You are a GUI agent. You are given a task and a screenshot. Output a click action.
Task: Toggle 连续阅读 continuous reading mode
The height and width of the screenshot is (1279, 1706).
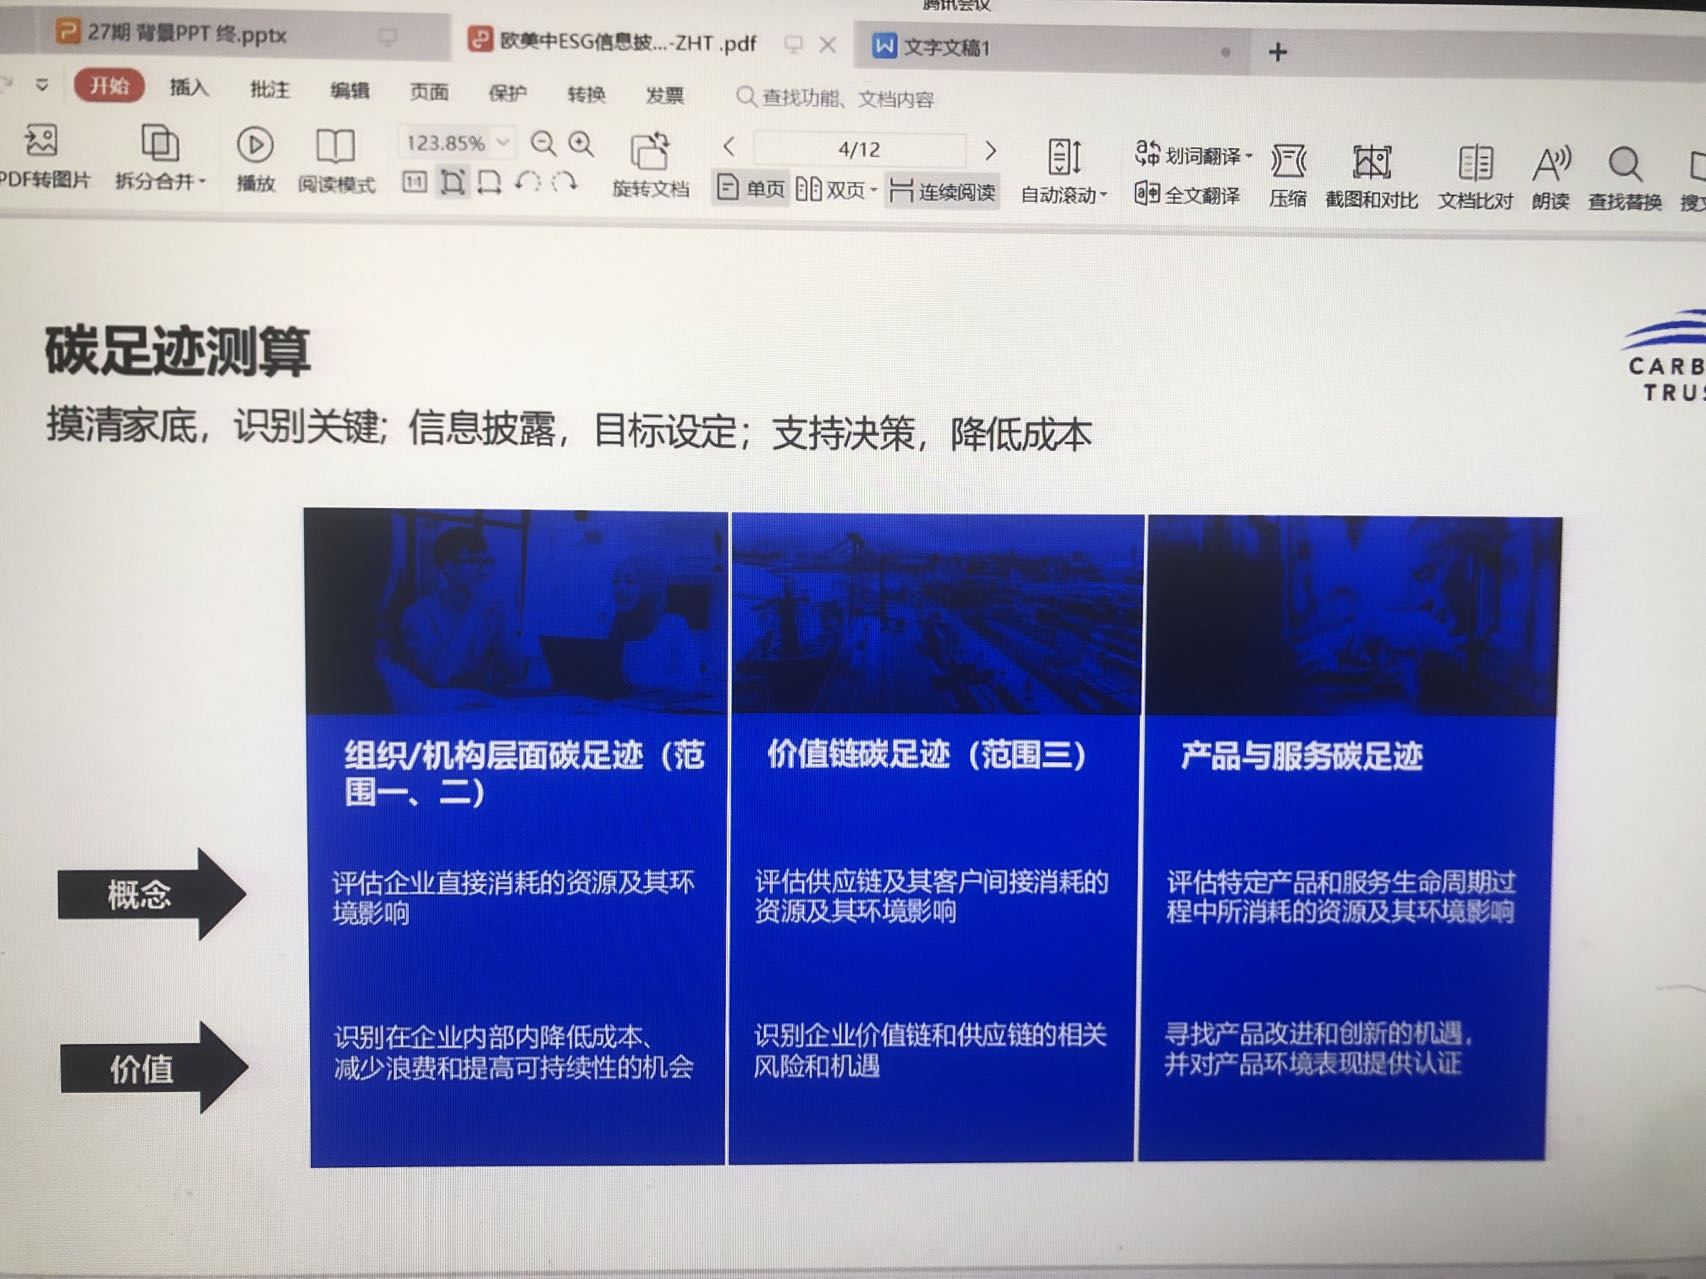click(x=941, y=190)
